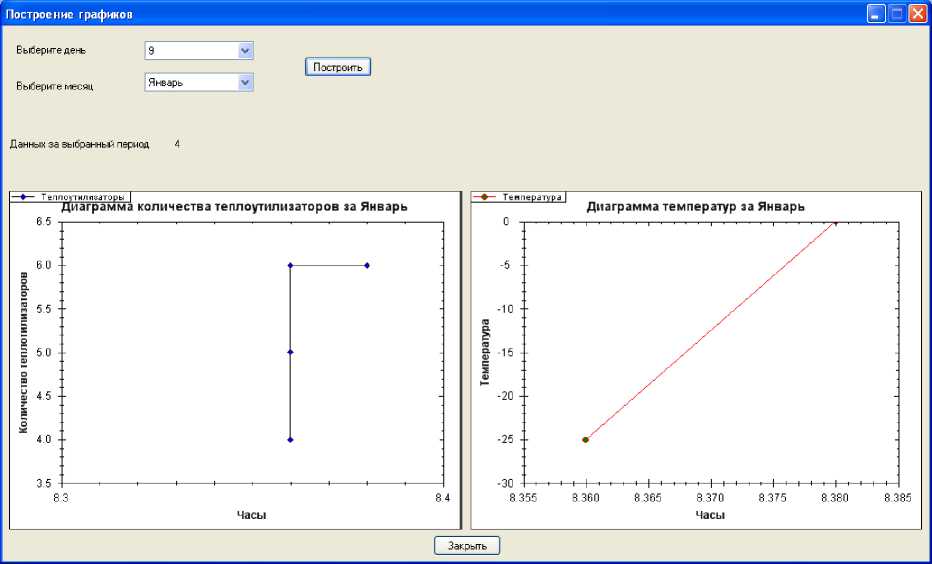Expand the month dropdown showing Январь

(x=246, y=82)
